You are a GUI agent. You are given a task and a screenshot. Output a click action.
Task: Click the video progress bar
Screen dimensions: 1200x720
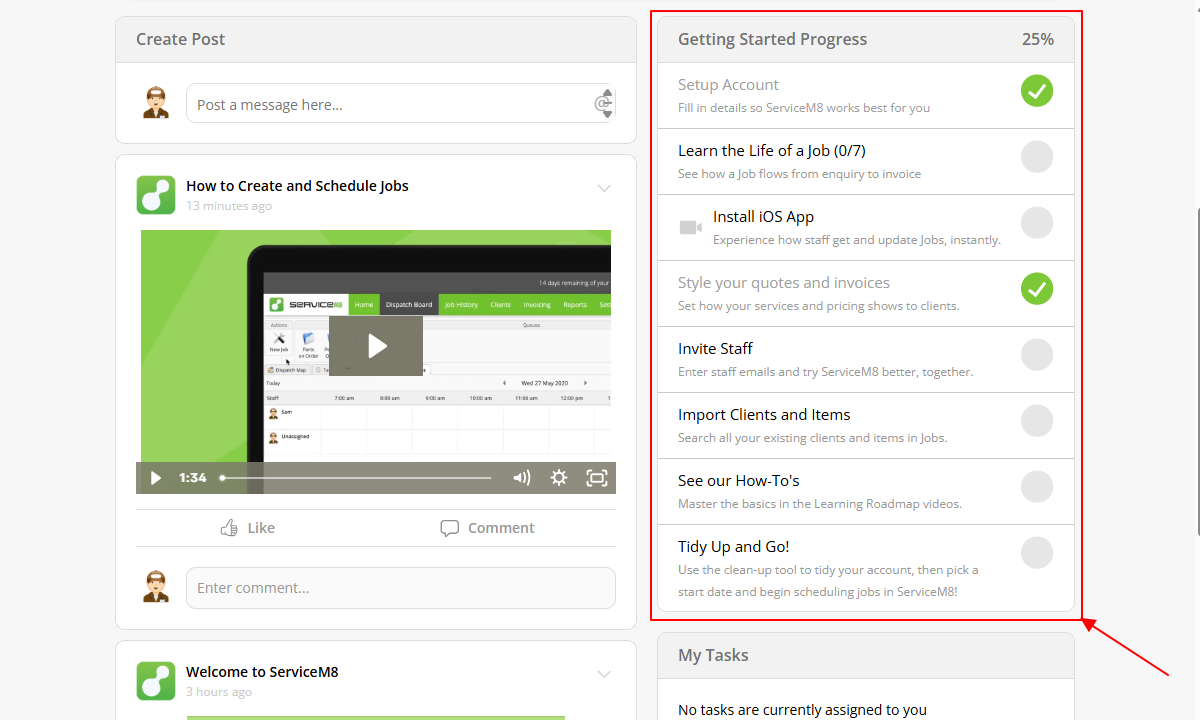click(x=356, y=478)
